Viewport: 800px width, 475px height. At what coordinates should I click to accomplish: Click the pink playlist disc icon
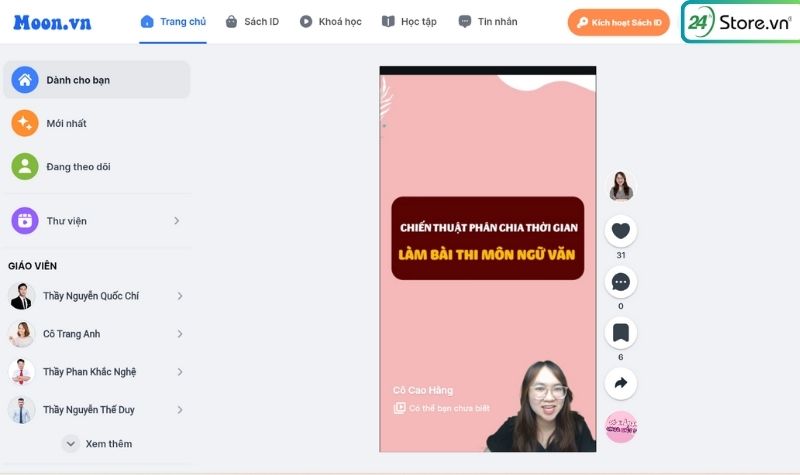621,427
